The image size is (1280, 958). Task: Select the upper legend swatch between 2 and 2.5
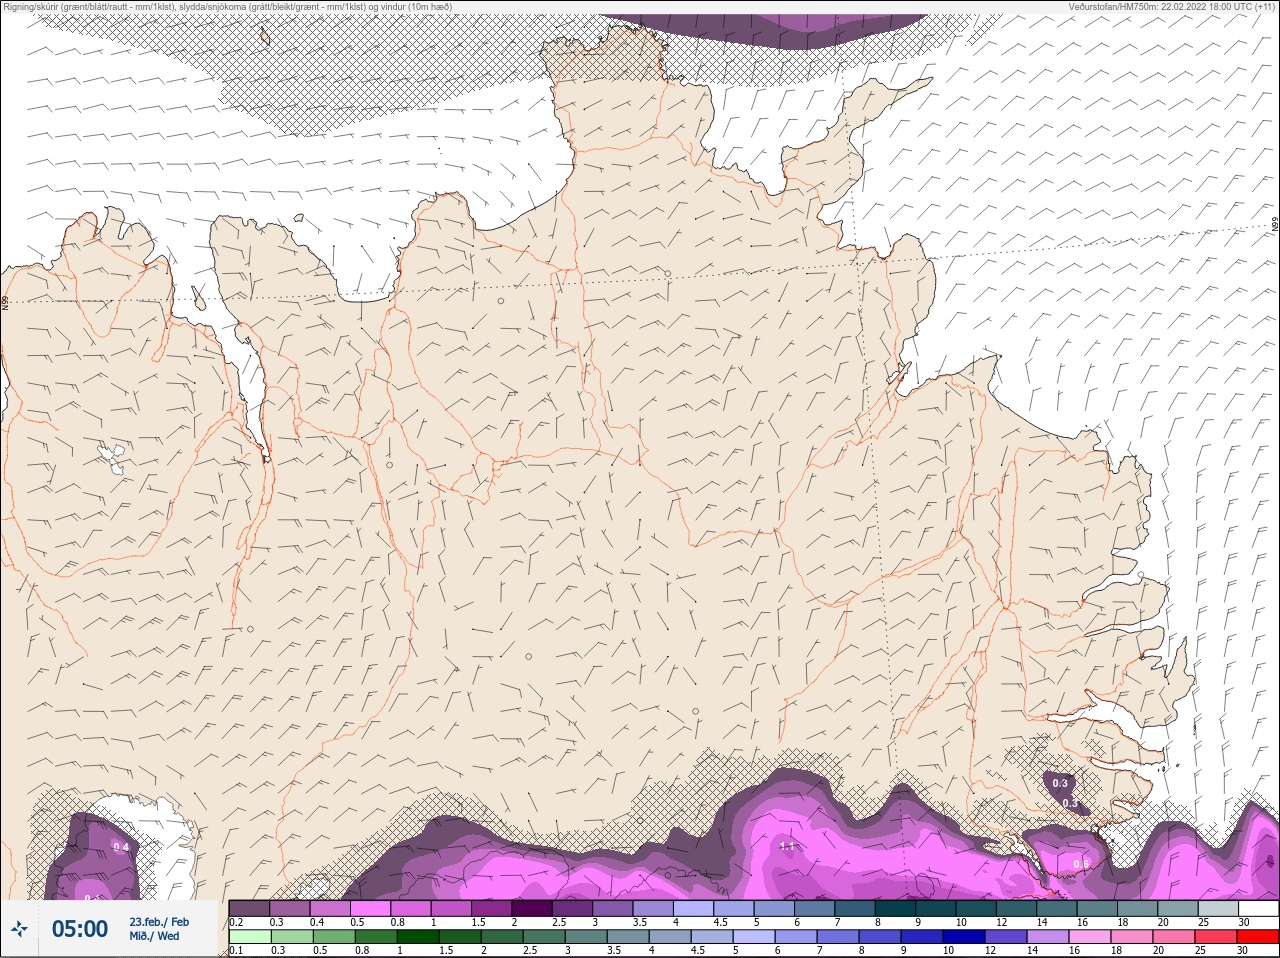pos(532,908)
